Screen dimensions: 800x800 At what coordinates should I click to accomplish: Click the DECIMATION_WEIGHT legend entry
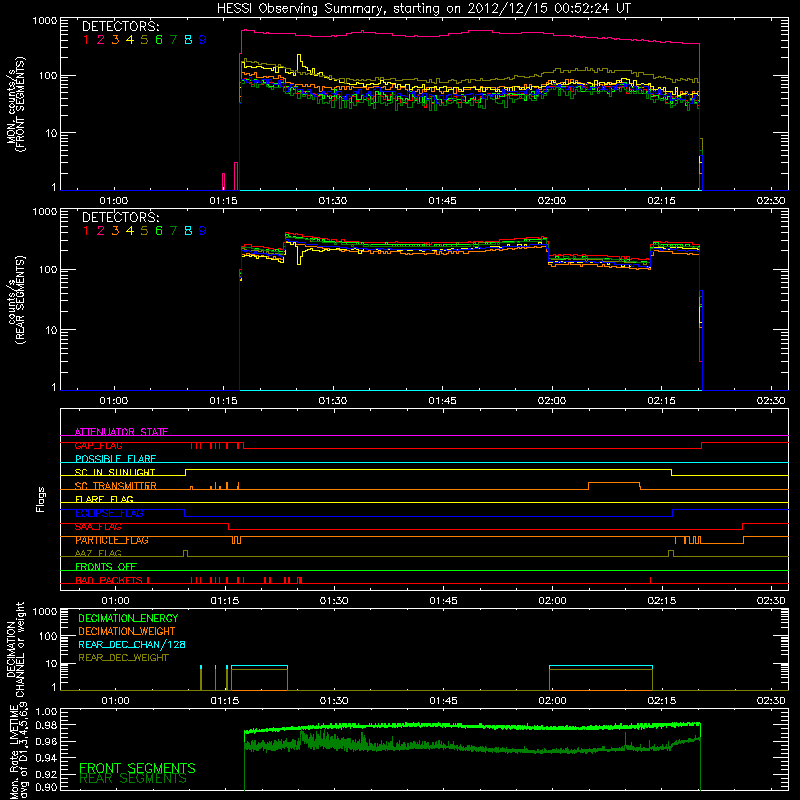click(x=127, y=631)
